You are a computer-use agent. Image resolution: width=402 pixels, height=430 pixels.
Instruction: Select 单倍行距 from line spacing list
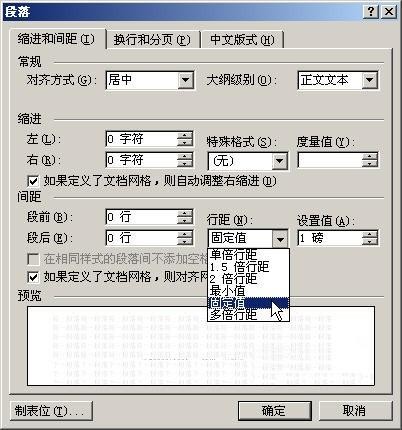pyautogui.click(x=248, y=255)
